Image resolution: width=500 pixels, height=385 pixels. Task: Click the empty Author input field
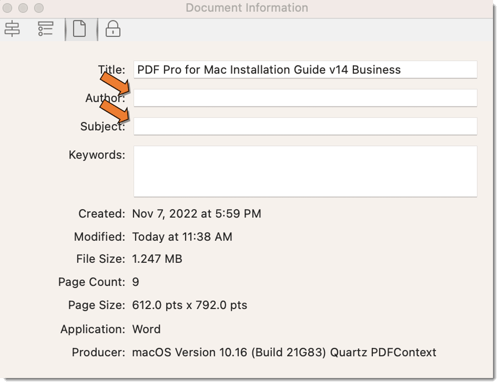(305, 98)
